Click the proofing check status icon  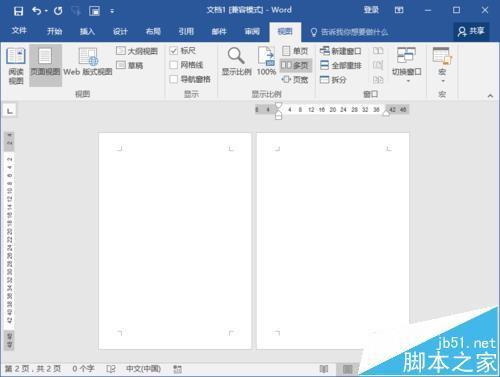coord(111,369)
